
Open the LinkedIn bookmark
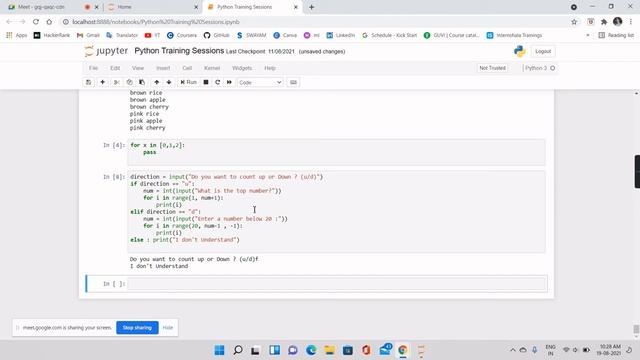pos(341,36)
